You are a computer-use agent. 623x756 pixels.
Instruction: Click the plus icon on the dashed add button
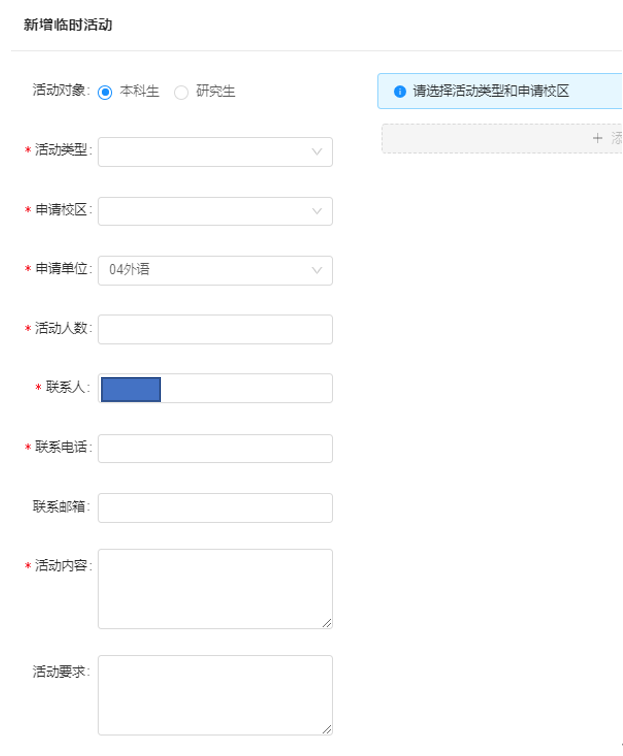coord(598,139)
